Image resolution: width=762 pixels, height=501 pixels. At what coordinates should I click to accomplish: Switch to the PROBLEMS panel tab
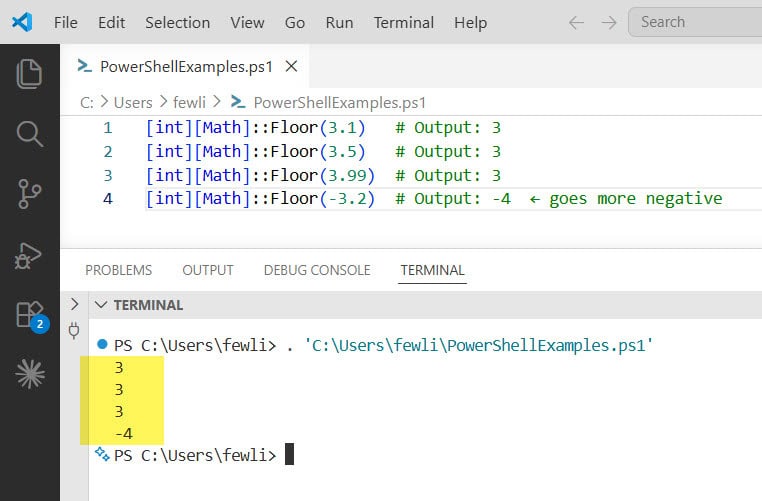[x=119, y=270]
